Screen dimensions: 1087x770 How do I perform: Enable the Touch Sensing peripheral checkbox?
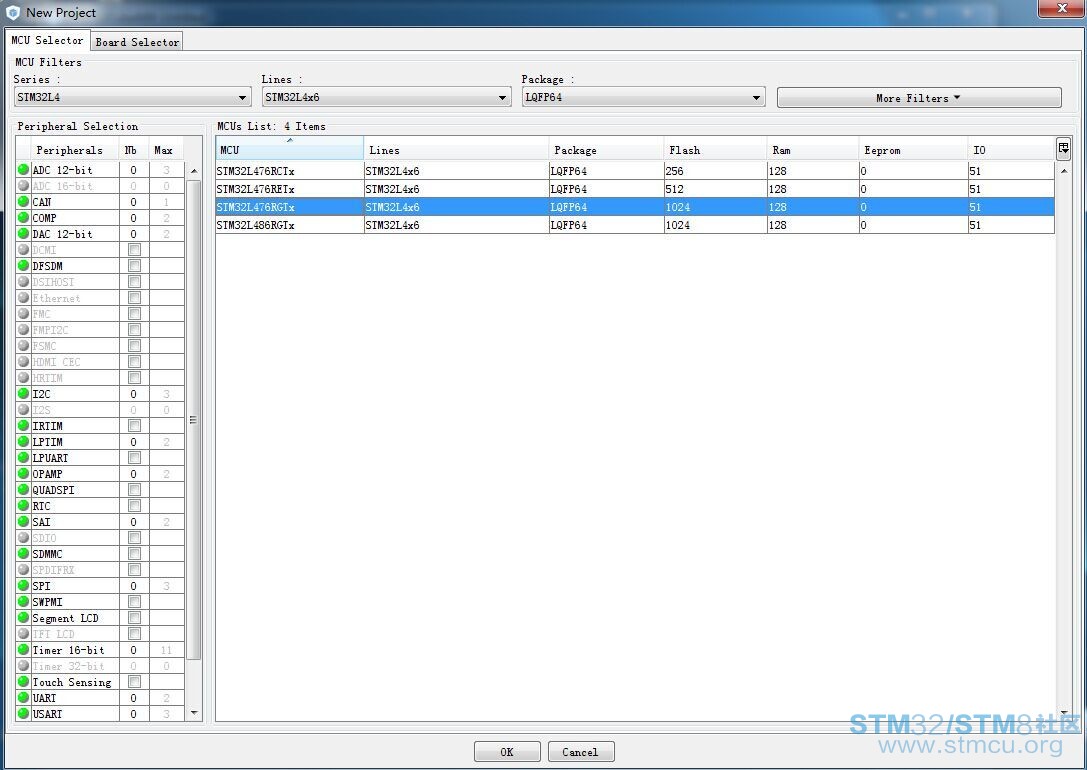134,681
